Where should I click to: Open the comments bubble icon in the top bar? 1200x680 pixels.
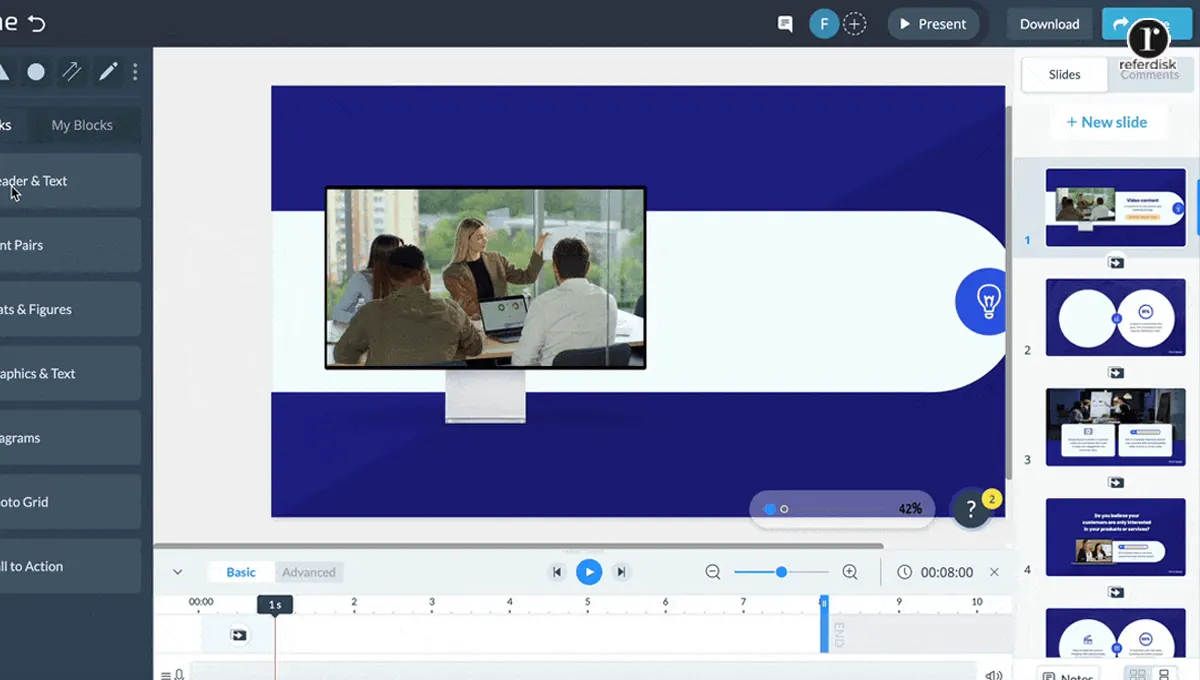[x=785, y=23]
